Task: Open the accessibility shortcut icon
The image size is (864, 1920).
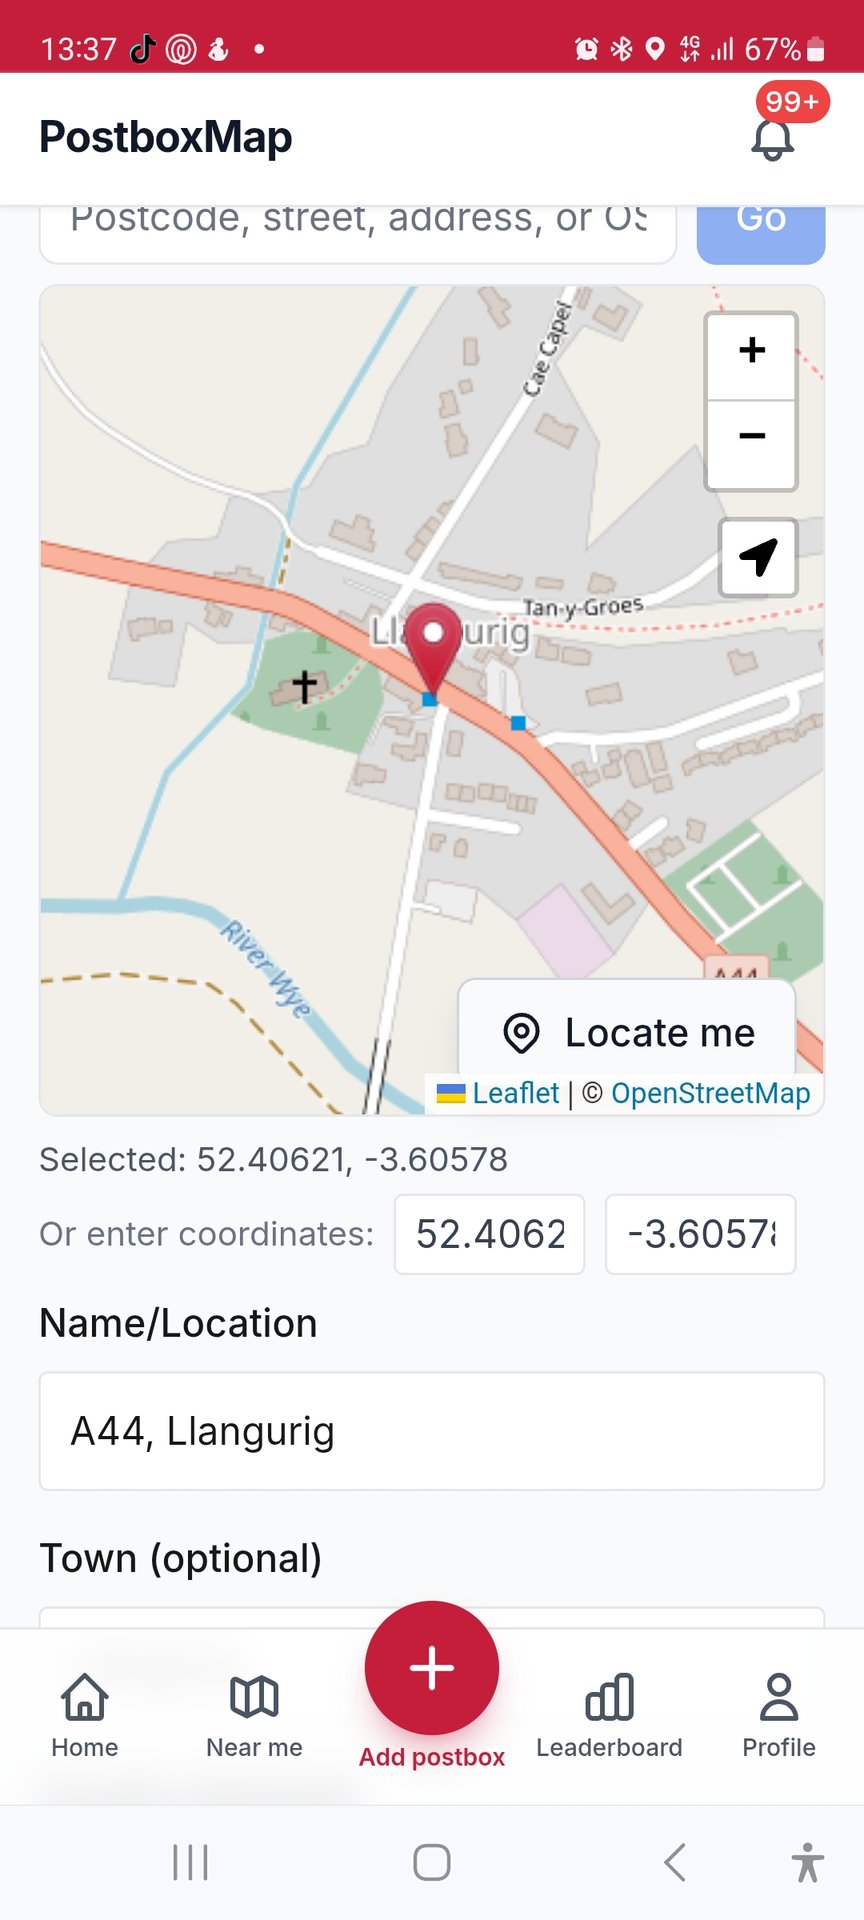Action: point(807,1862)
